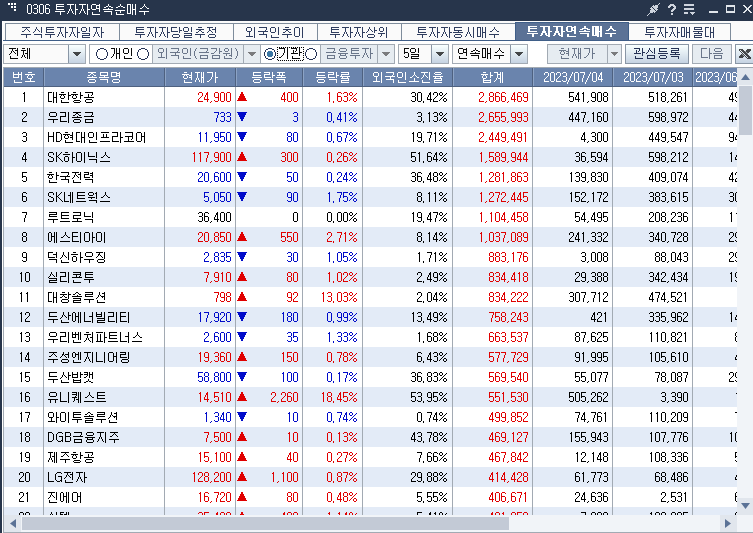Select the 금융투자 radio button
Image resolution: width=753 pixels, height=533 pixels.
(x=311, y=54)
